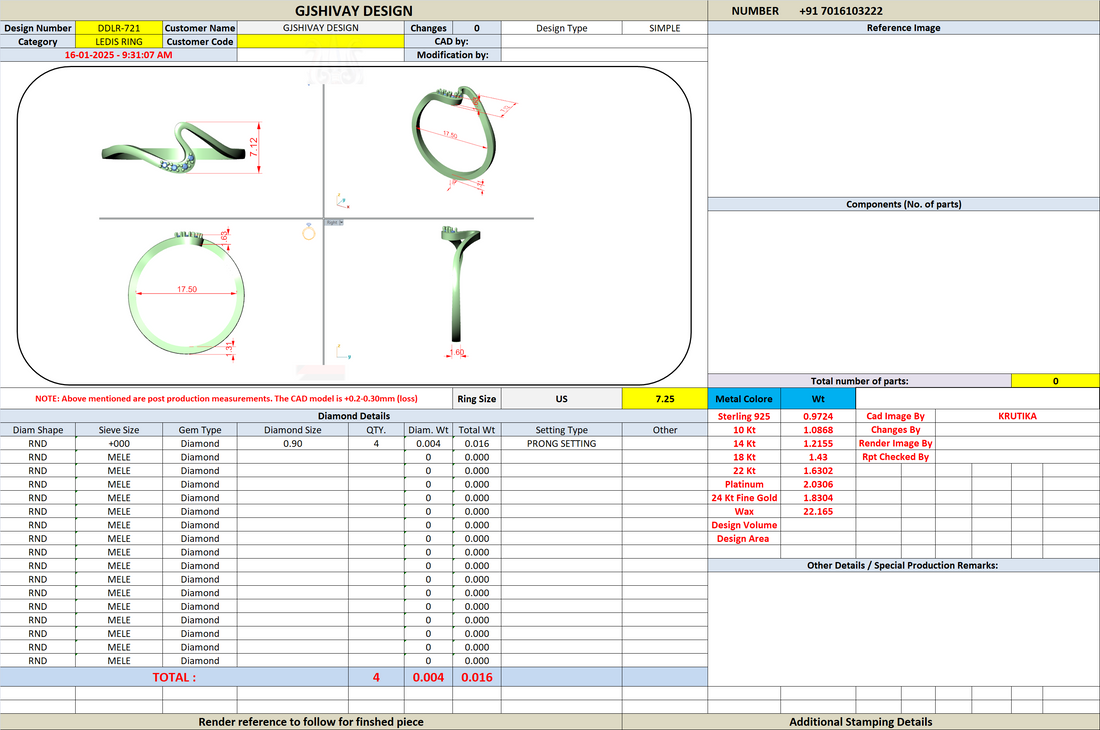This screenshot has height=730, width=1100.
Task: Click the axis gizmo in bottom-right viewport
Action: 342,351
